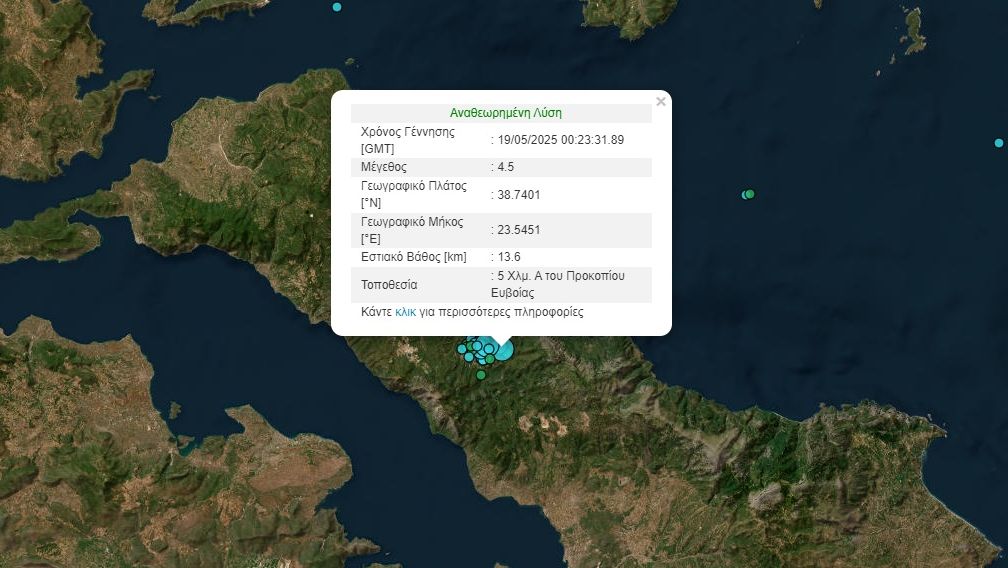Open the κλικ link for more information

(405, 312)
